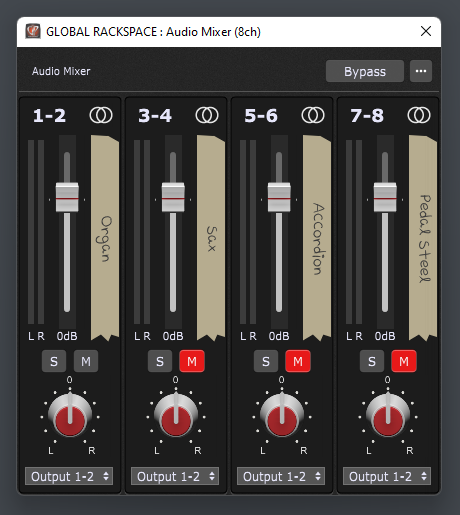Click the Organ scribble strip label

click(x=105, y=238)
